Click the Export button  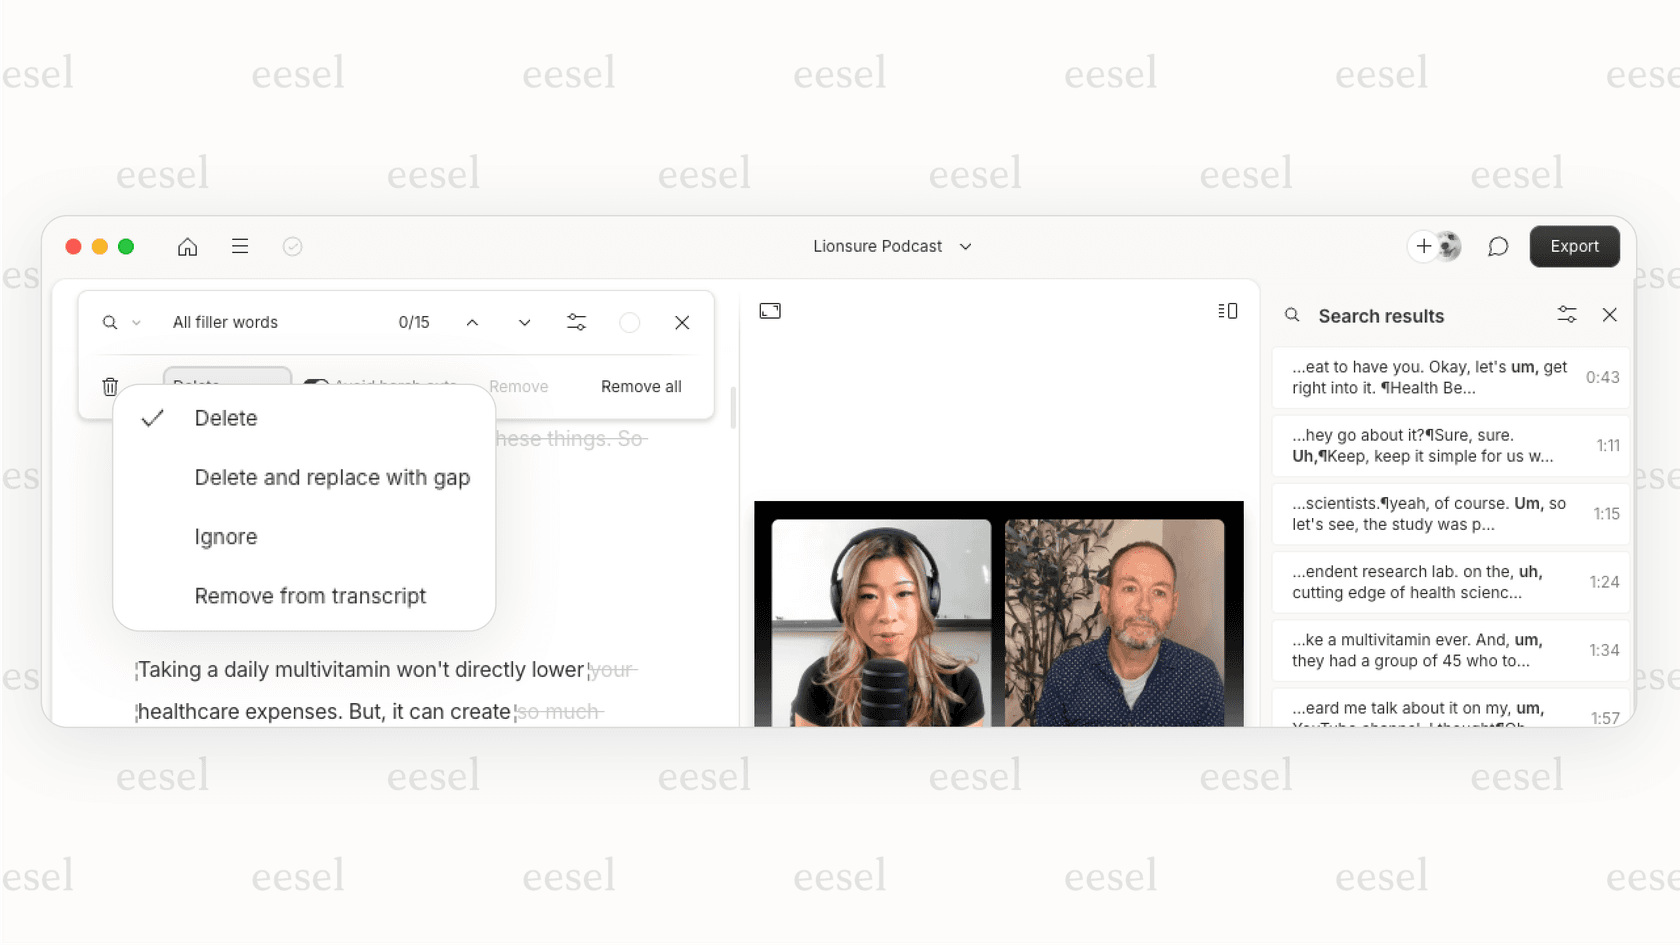1574,246
